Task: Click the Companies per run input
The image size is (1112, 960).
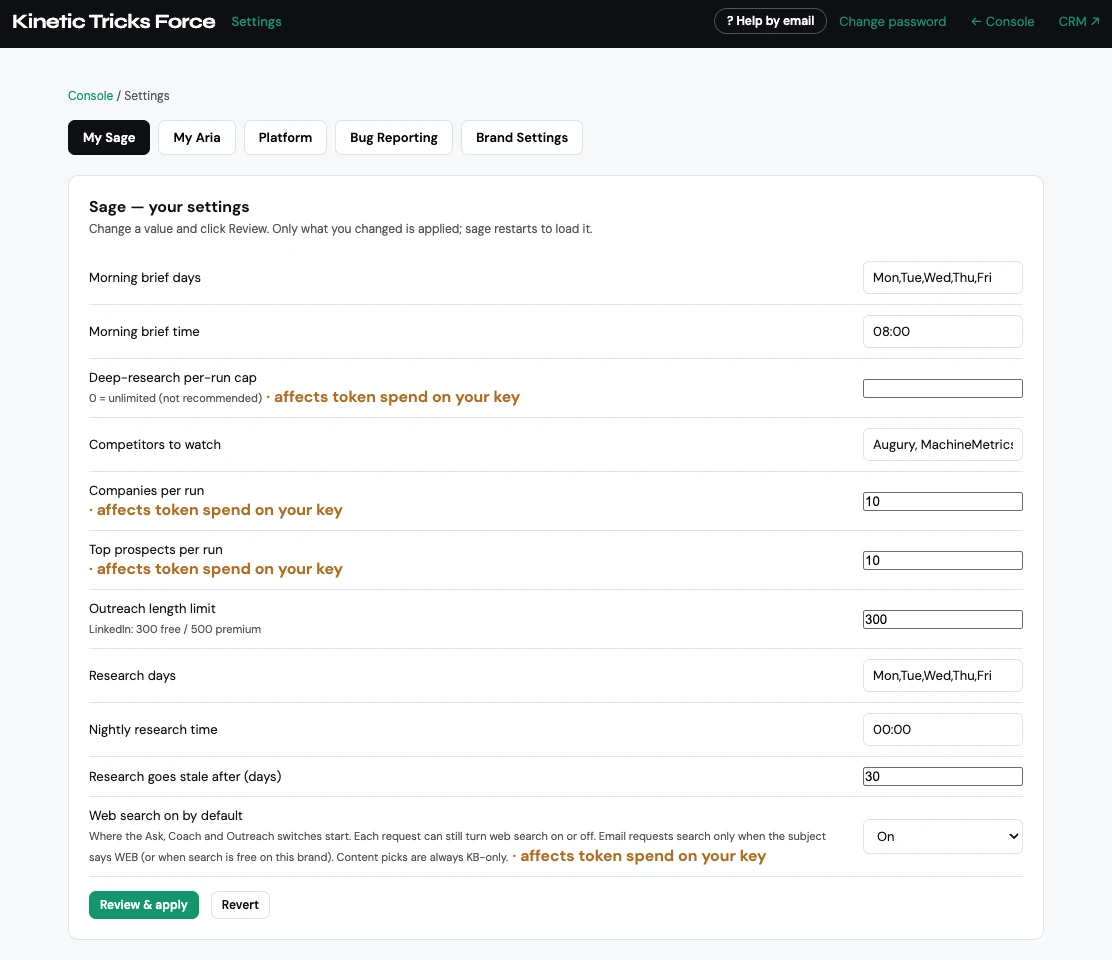Action: pos(943,501)
